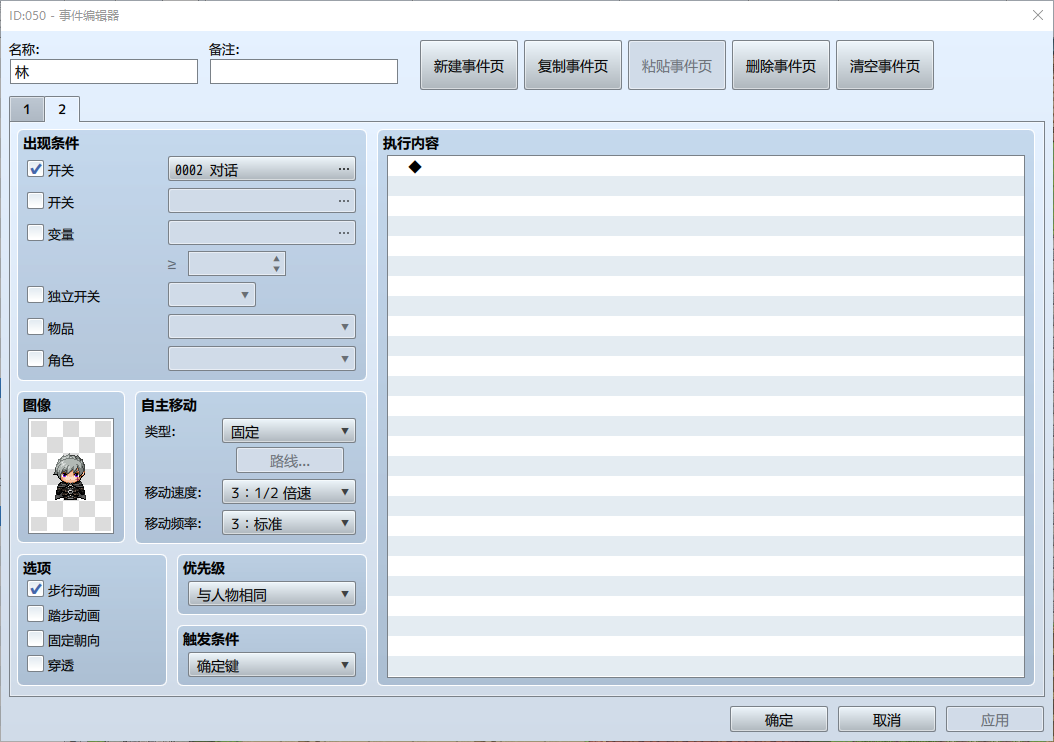Cancel the dialog with 取消

click(887, 720)
